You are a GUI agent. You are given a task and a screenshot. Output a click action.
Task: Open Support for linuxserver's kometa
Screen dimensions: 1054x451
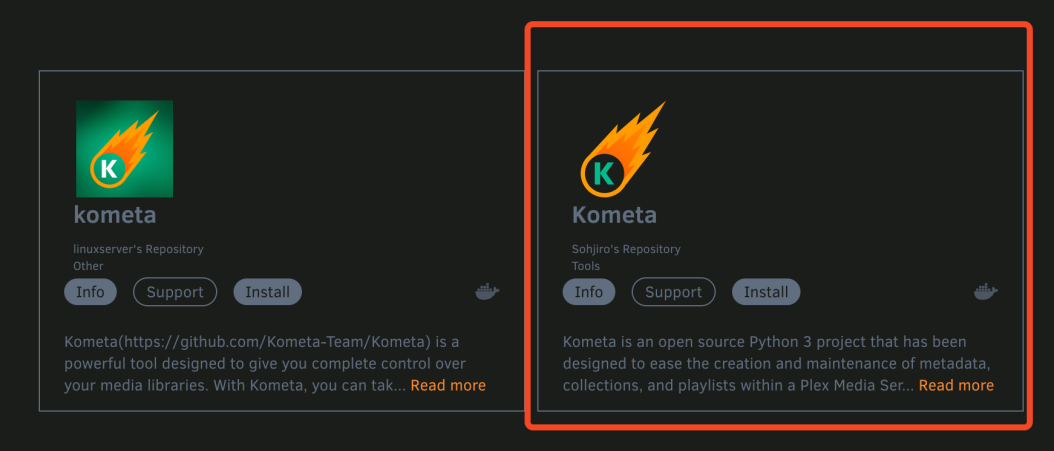175,292
